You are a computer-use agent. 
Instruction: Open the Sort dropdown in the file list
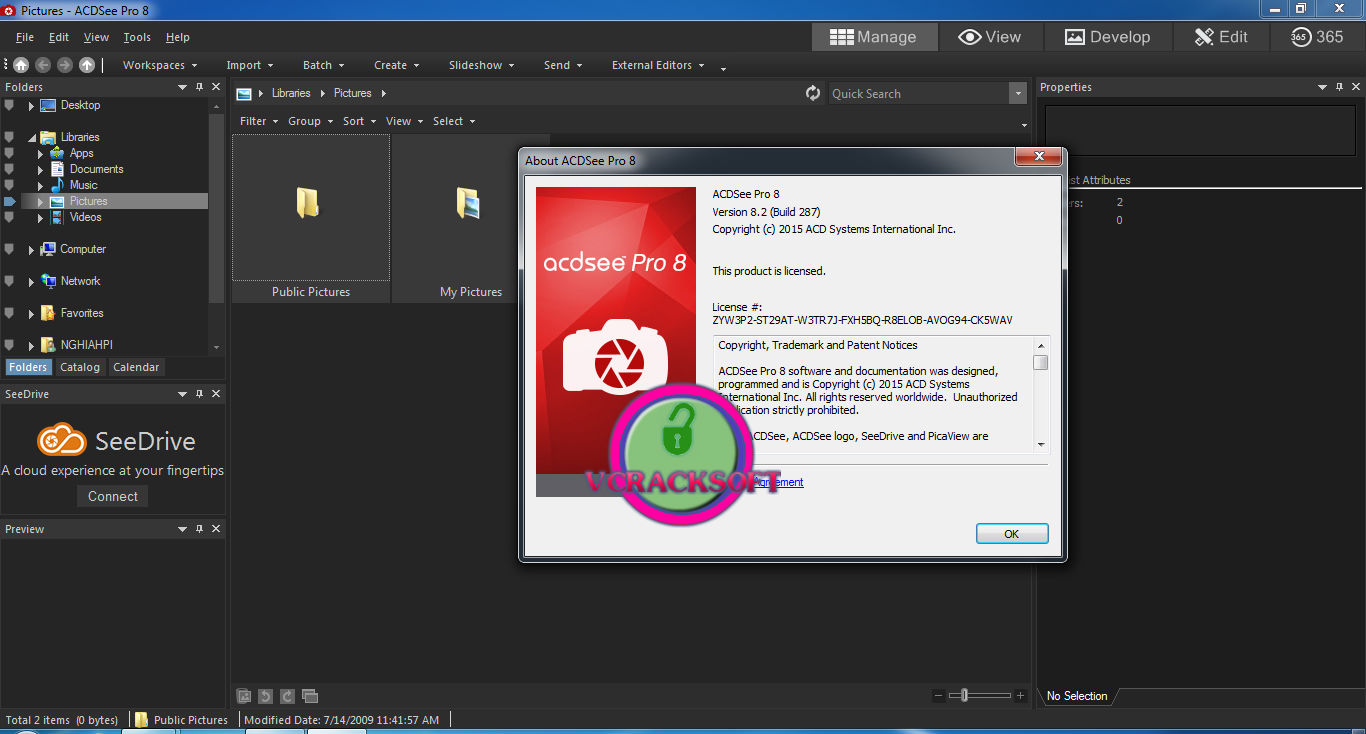click(359, 121)
